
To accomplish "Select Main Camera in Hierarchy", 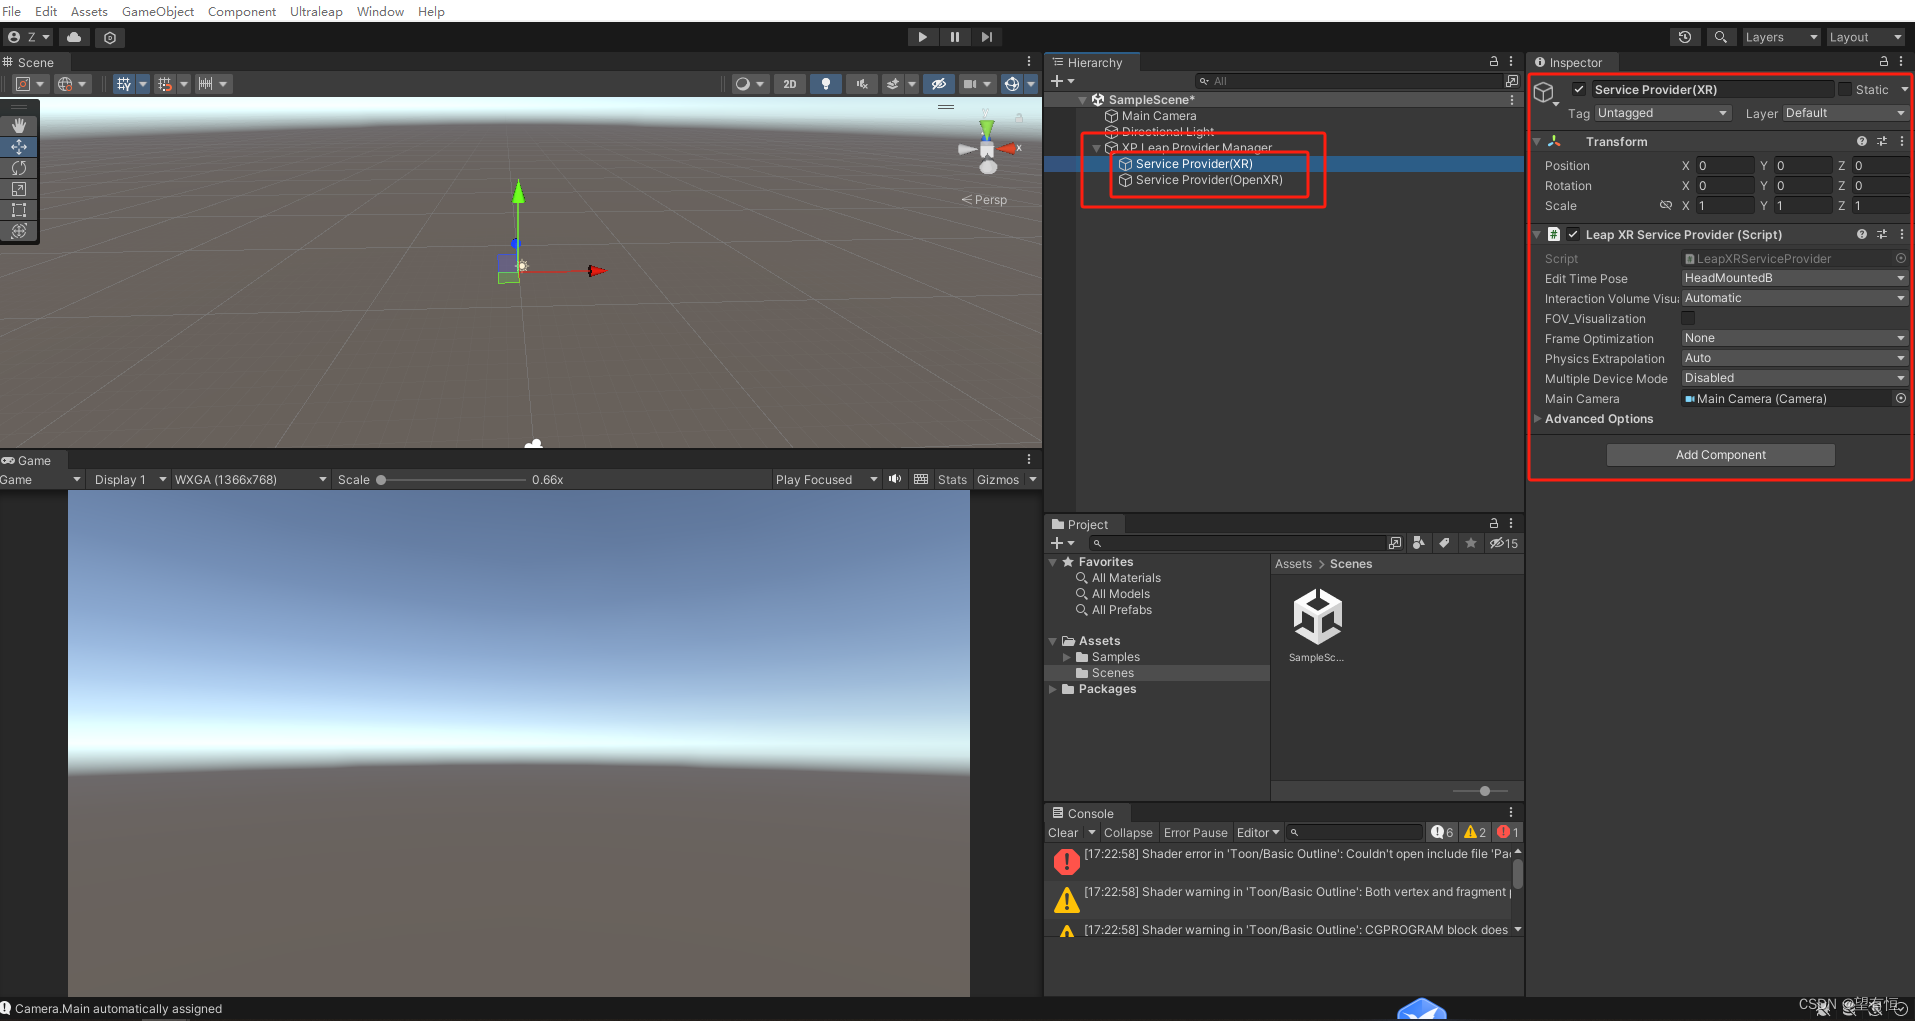I will tap(1159, 116).
